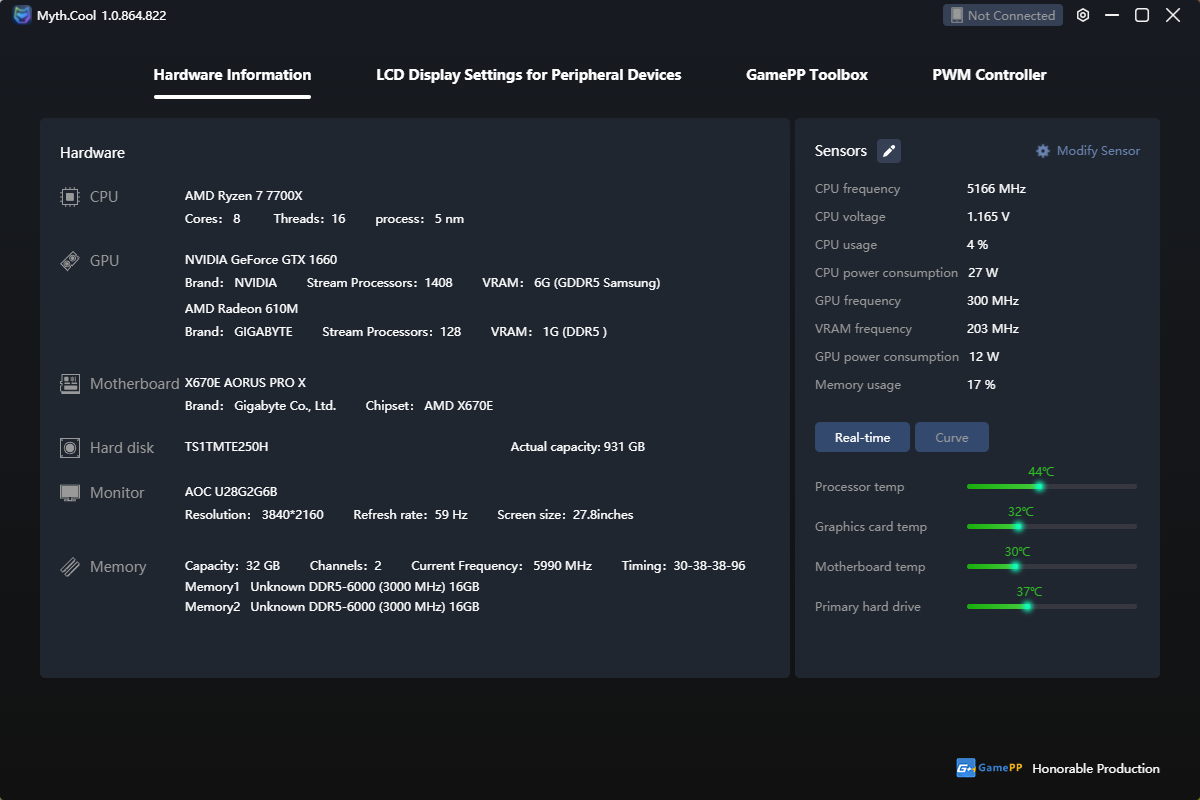1200x800 pixels.
Task: Click the Monitor icon
Action: pos(70,493)
